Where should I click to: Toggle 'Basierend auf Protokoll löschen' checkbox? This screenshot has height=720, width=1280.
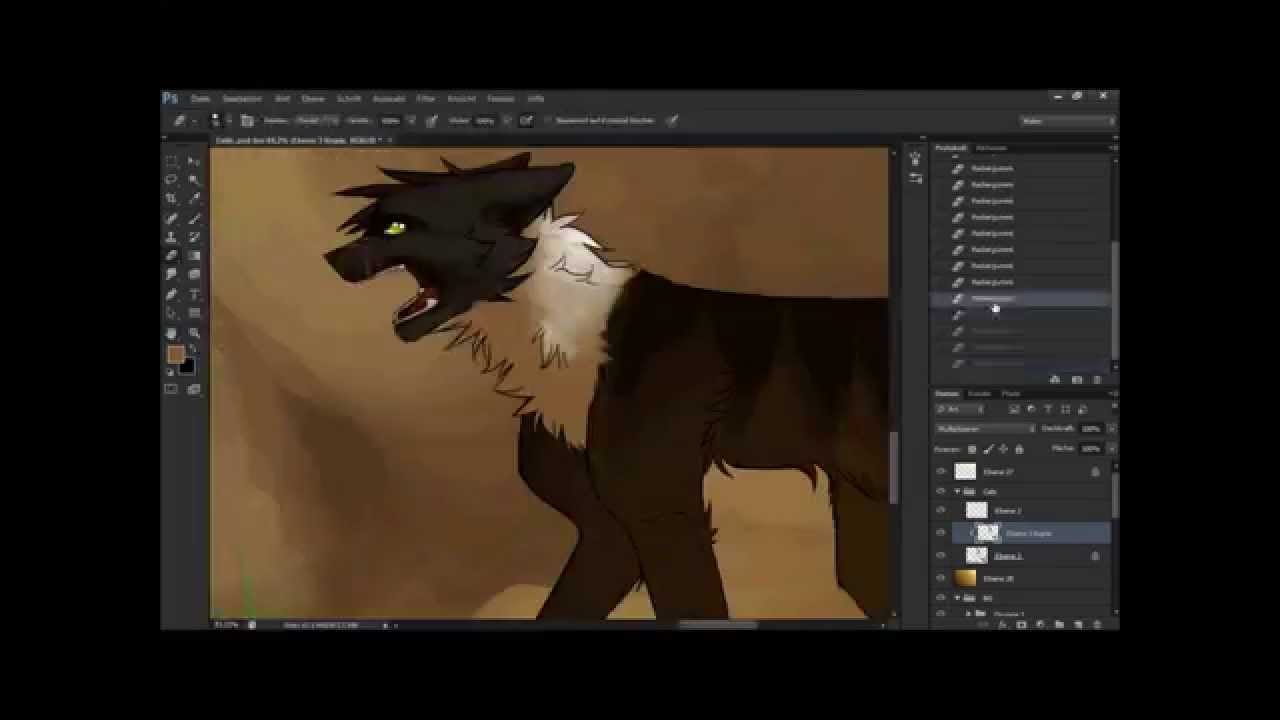(548, 121)
